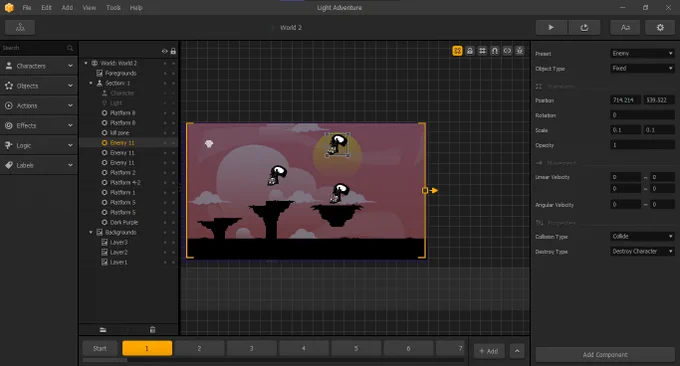Click the small character sprite in scene
This screenshot has height=366, width=680.
[x=209, y=144]
